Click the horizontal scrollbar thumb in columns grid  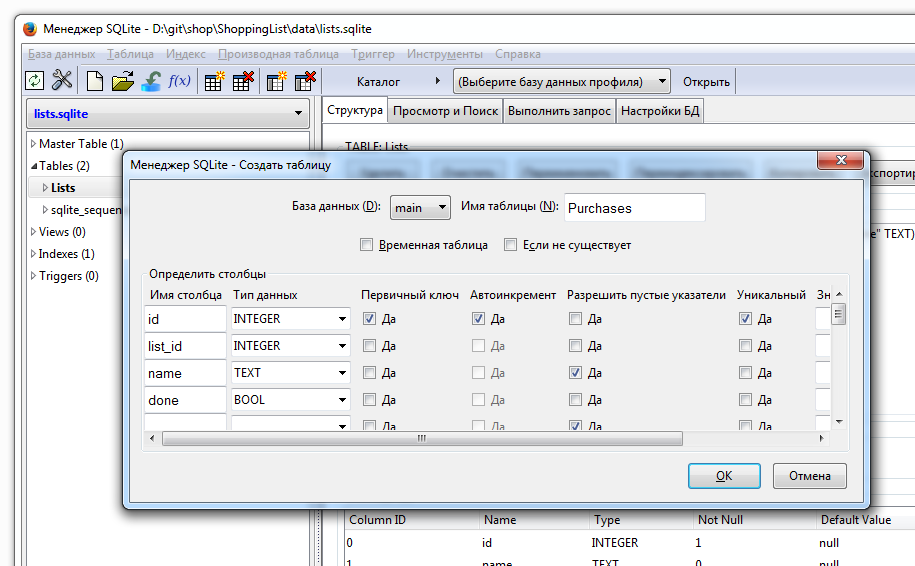tap(422, 438)
